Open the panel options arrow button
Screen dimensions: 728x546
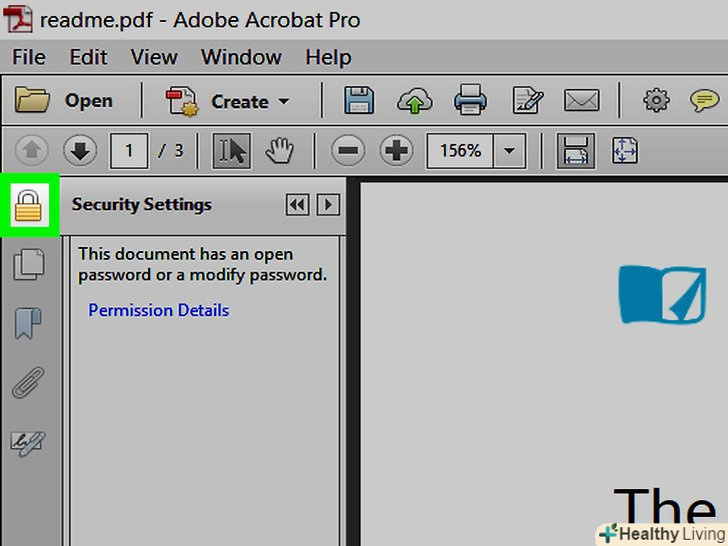point(328,204)
